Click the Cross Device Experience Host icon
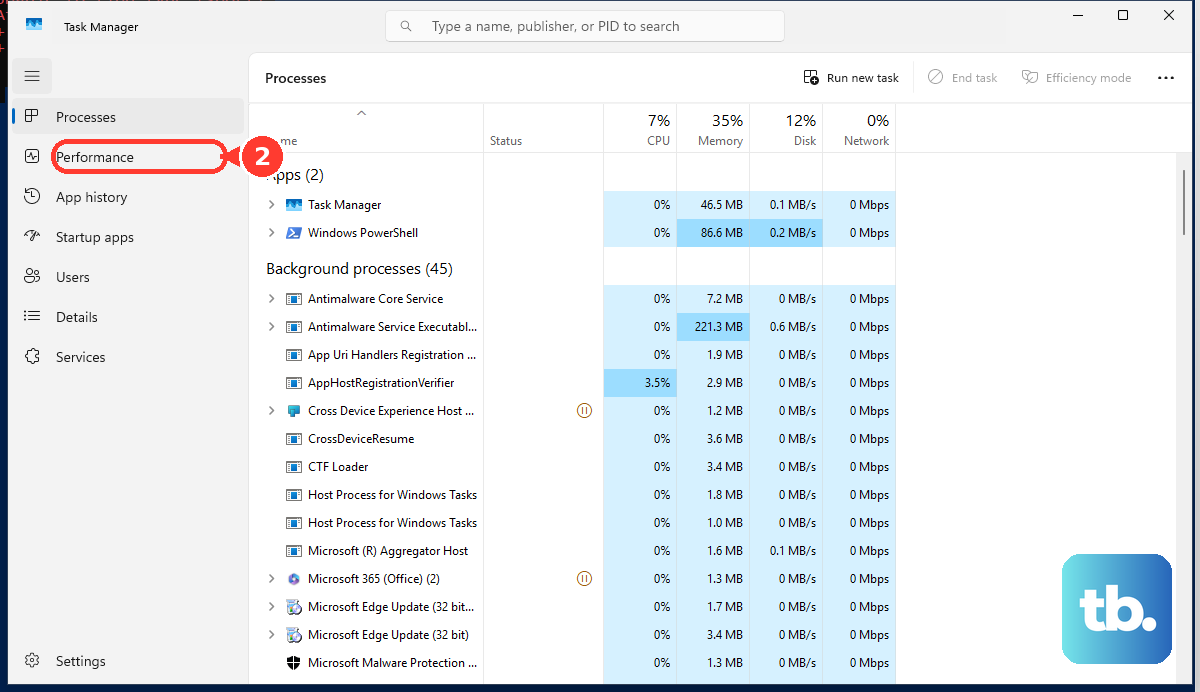This screenshot has height=692, width=1200. (294, 411)
